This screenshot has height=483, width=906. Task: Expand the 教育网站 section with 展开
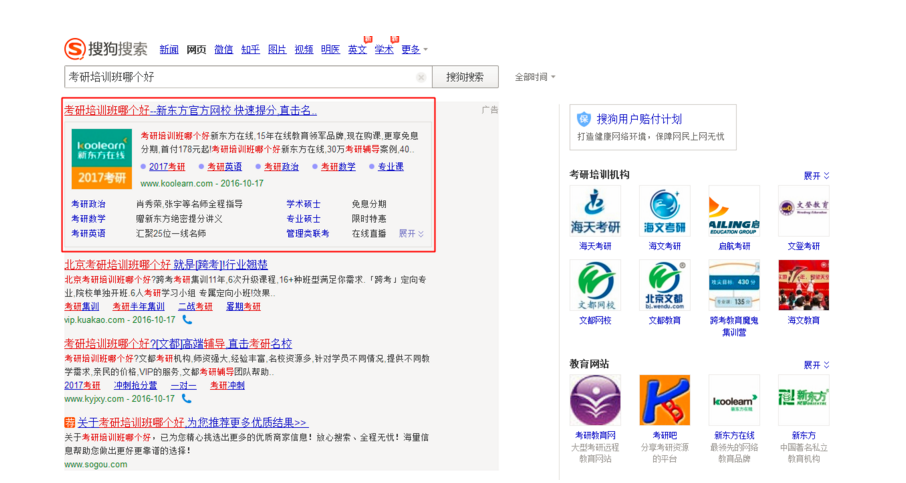(816, 365)
